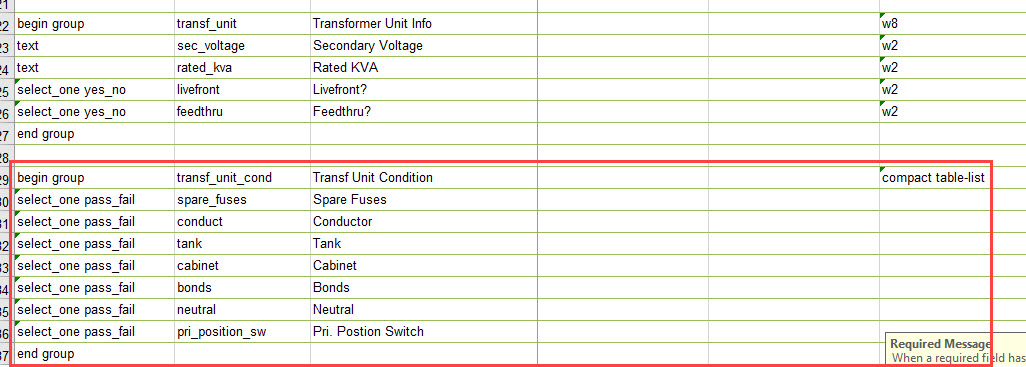Image resolution: width=1026 pixels, height=367 pixels.
Task: Select the 'transf_unit' name cell
Action: (242, 24)
